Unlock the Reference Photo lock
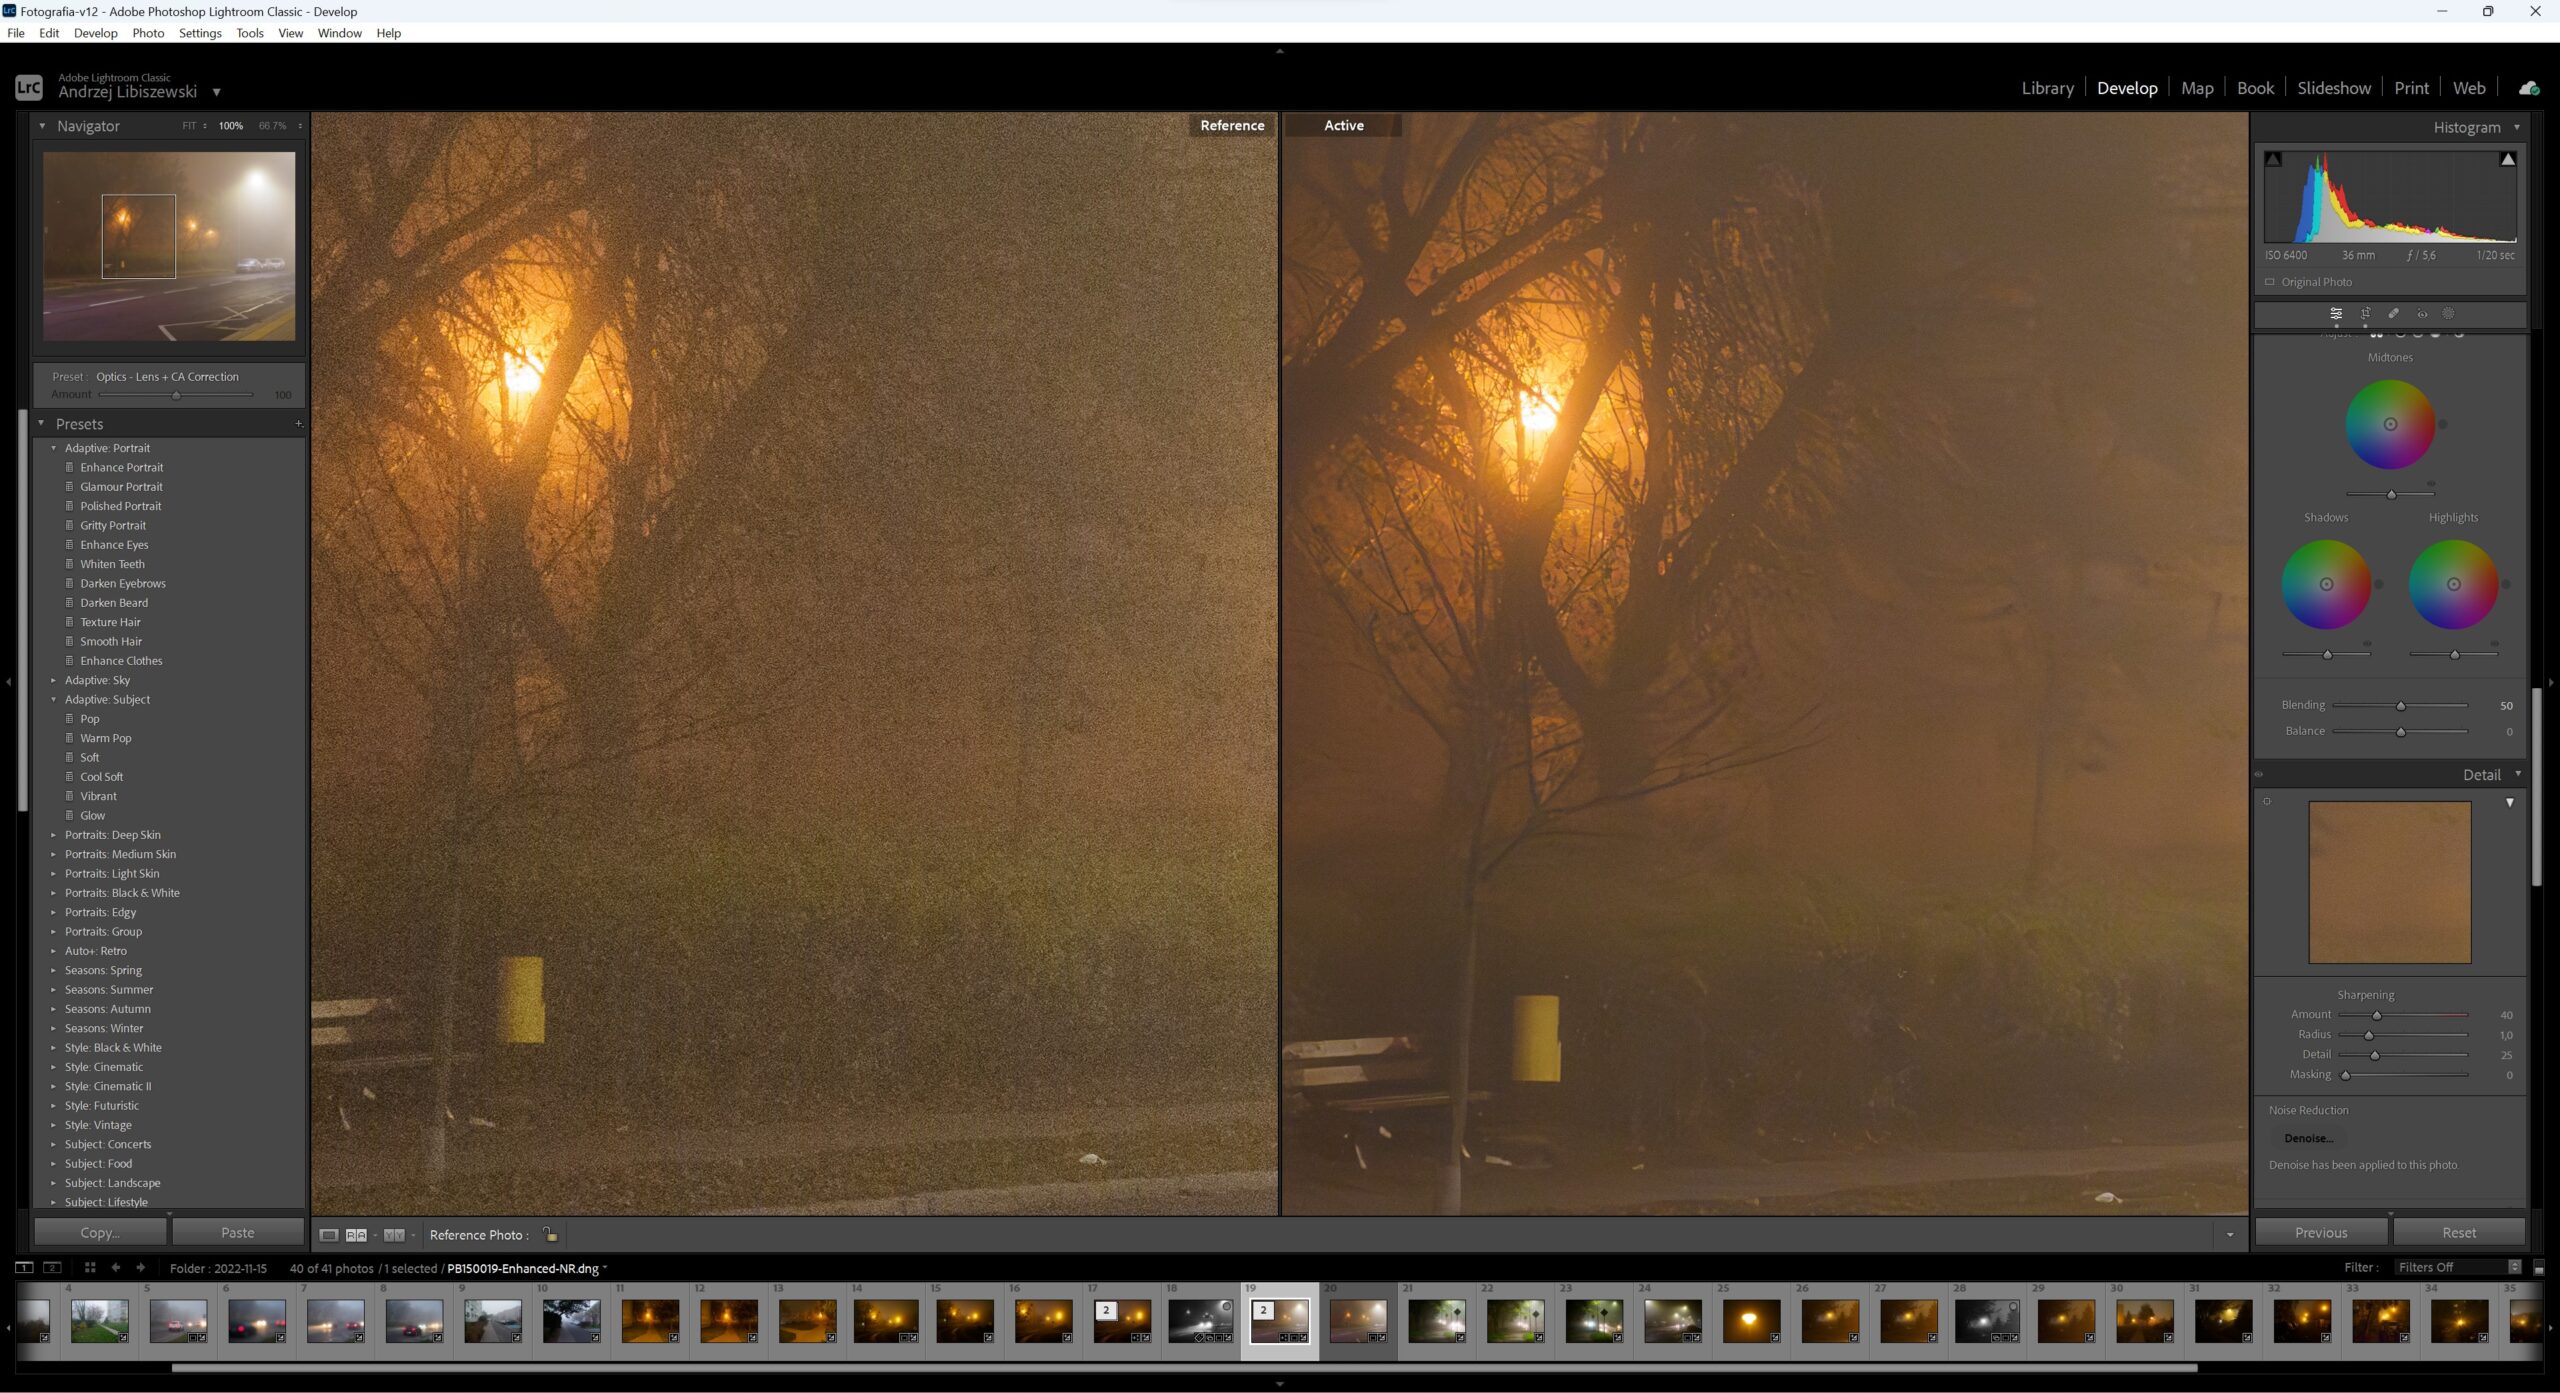The height and width of the screenshot is (1393, 2560). pos(549,1233)
